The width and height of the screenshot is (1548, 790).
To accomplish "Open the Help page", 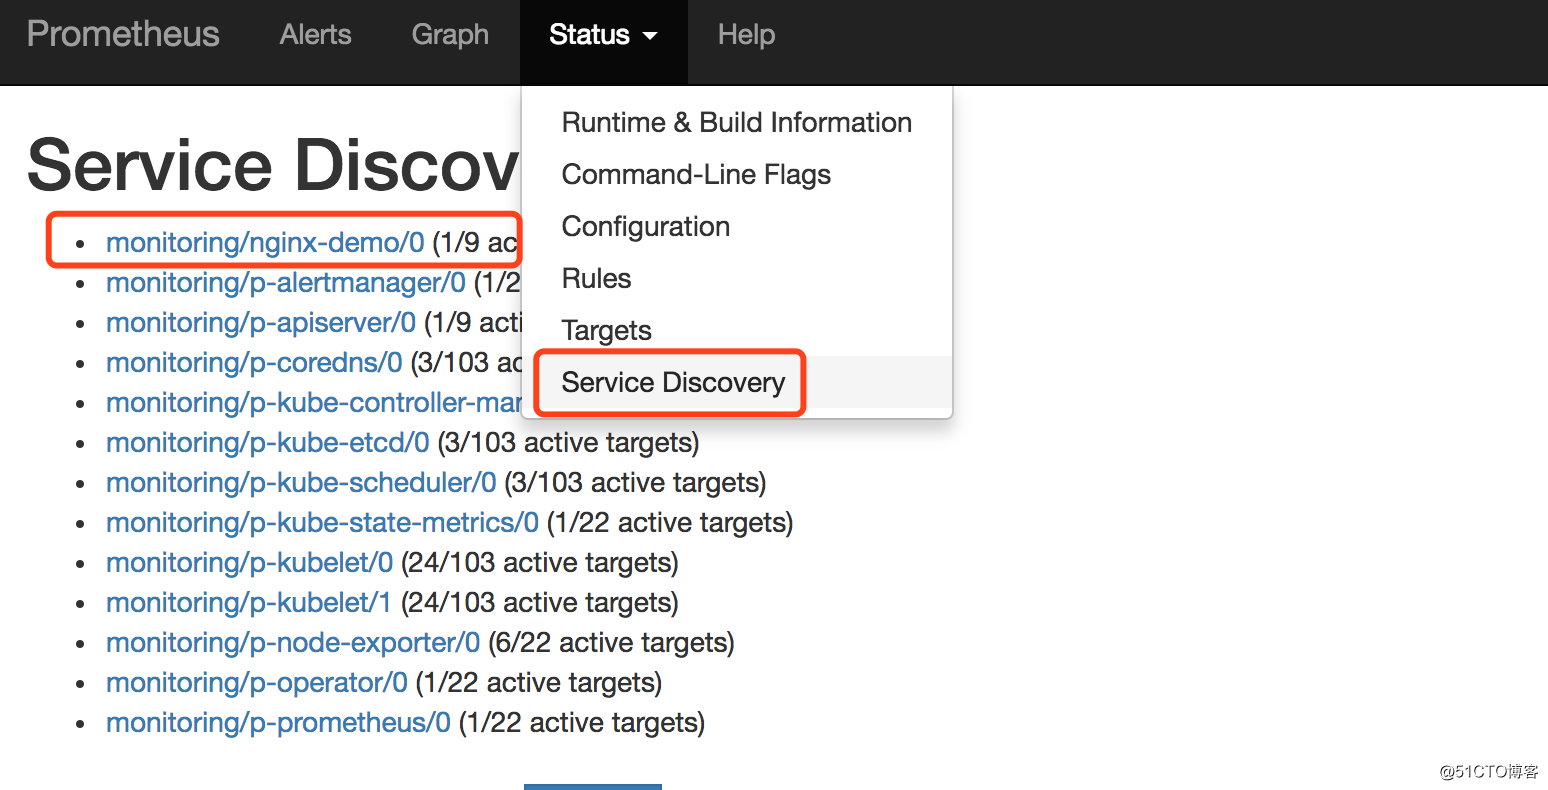I will [746, 35].
